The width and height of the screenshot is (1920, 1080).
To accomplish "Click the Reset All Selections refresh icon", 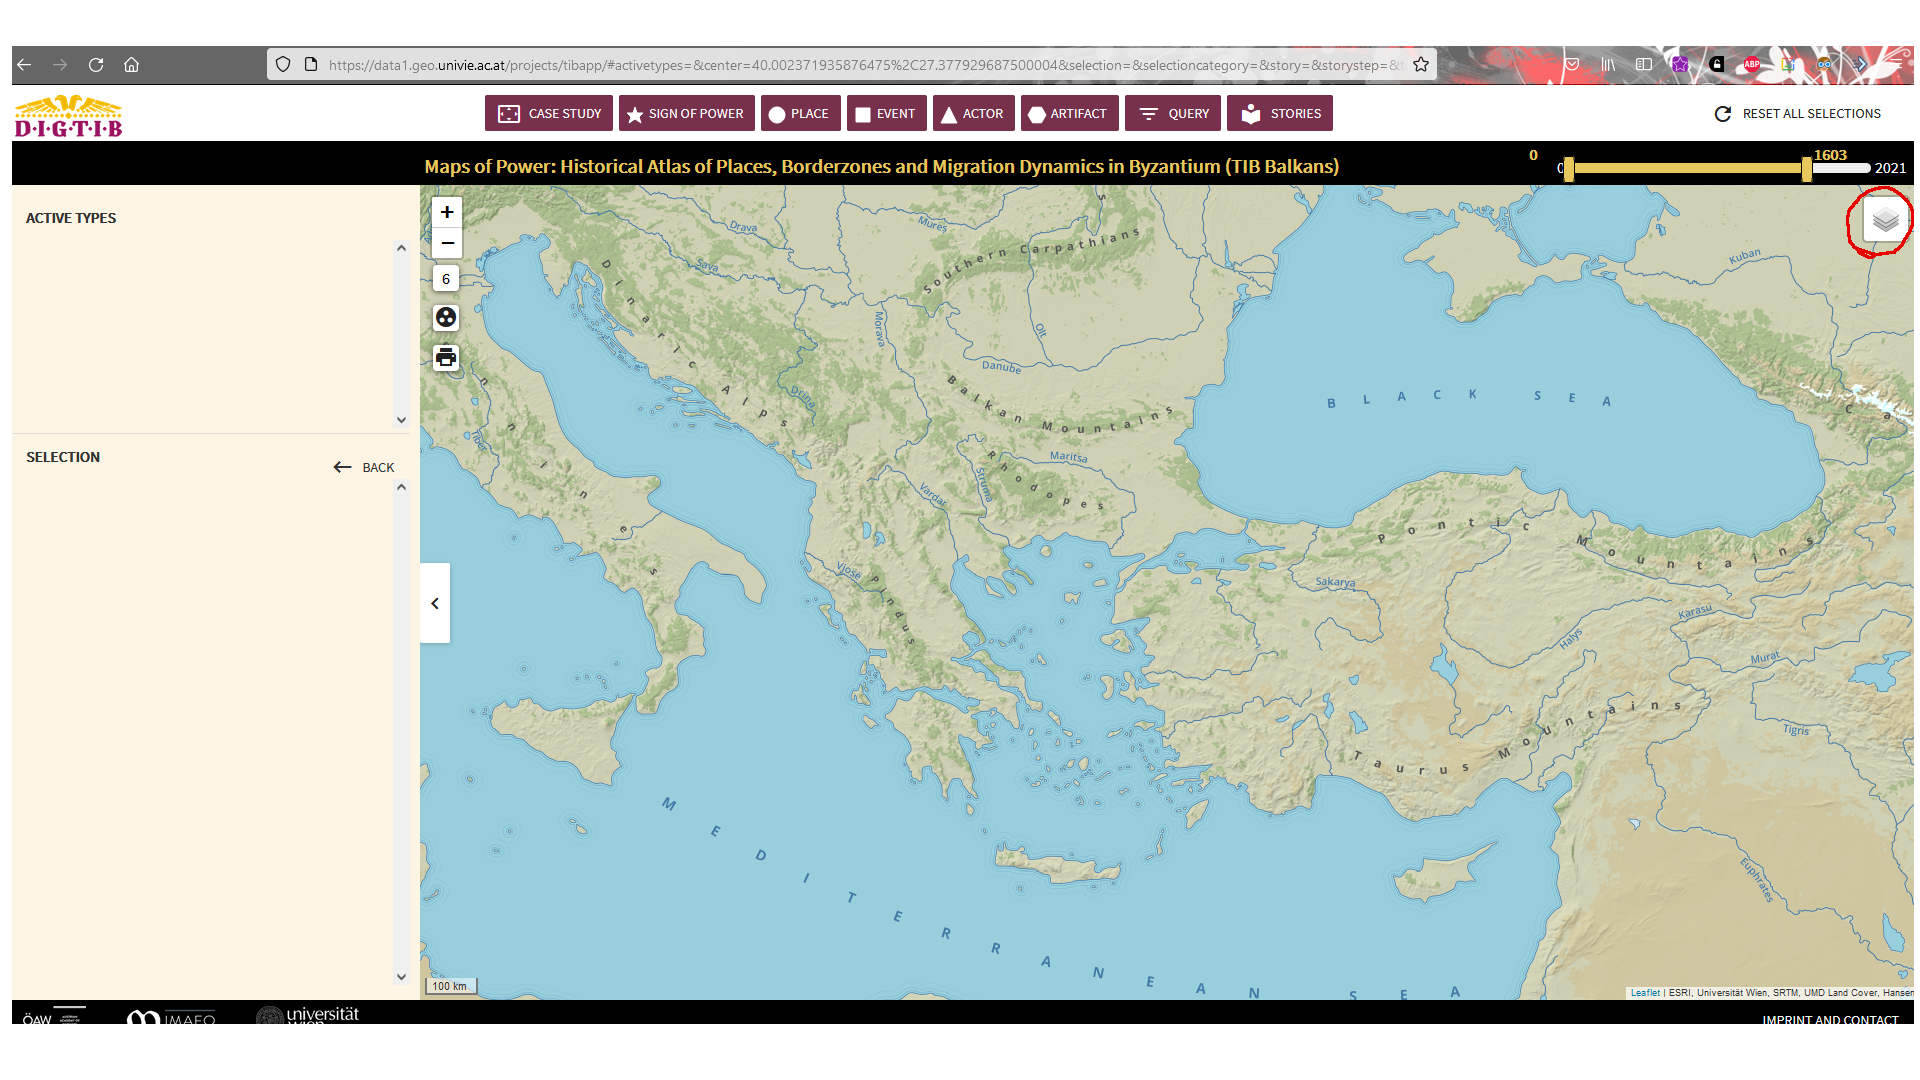I will (1722, 114).
